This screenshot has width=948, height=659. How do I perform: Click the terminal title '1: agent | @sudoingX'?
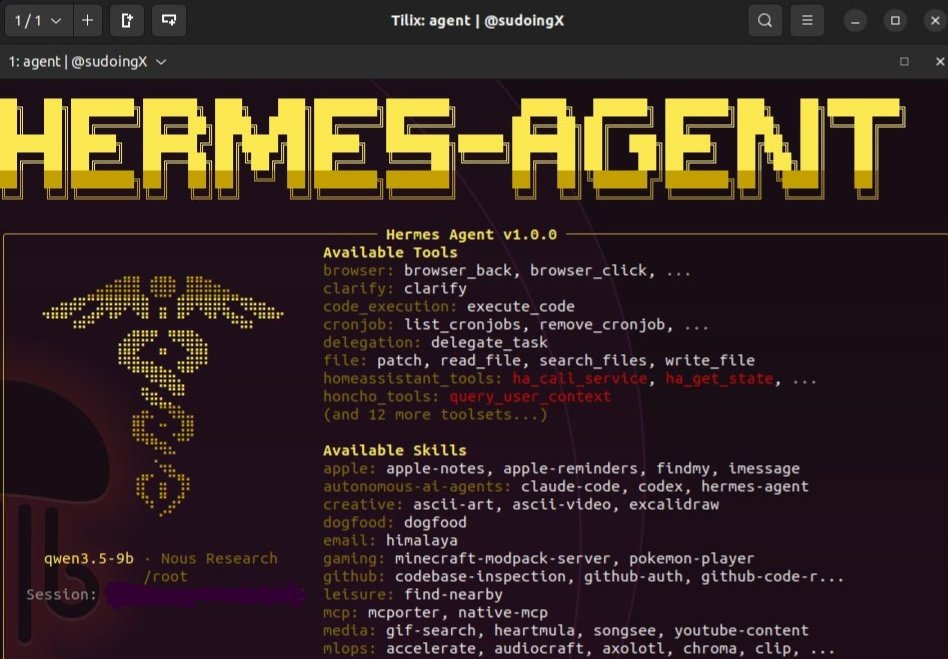(78, 62)
